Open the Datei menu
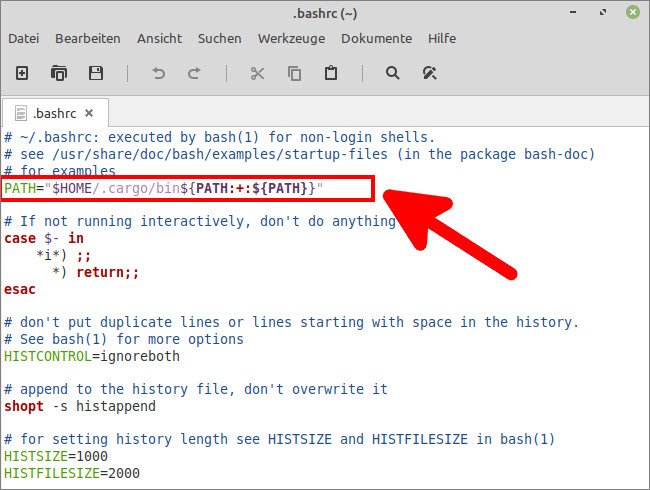Image resolution: width=650 pixels, height=490 pixels. coord(24,39)
